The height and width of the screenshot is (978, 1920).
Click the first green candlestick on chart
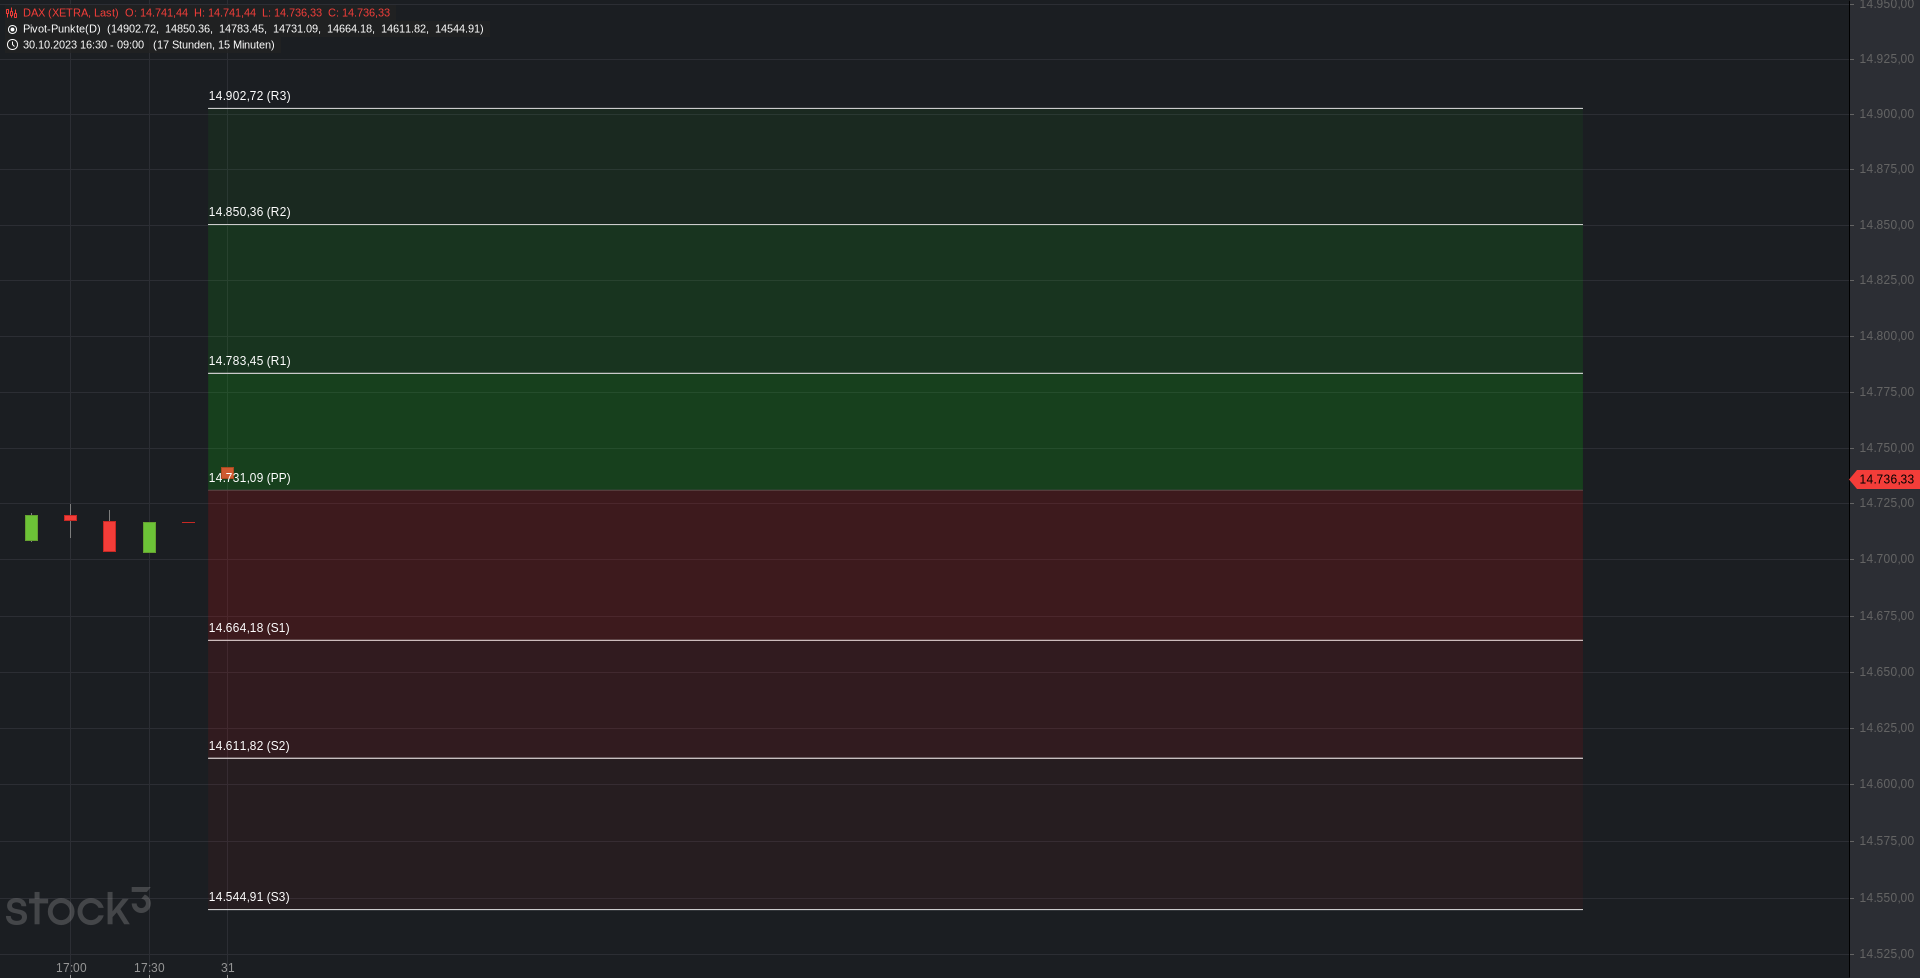point(31,527)
